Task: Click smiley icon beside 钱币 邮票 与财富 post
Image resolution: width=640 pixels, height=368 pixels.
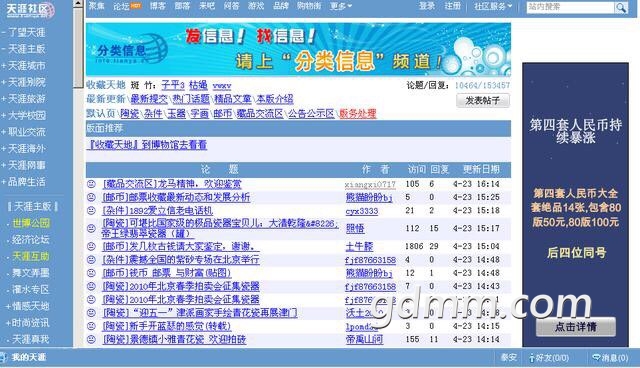Action: coord(91,273)
